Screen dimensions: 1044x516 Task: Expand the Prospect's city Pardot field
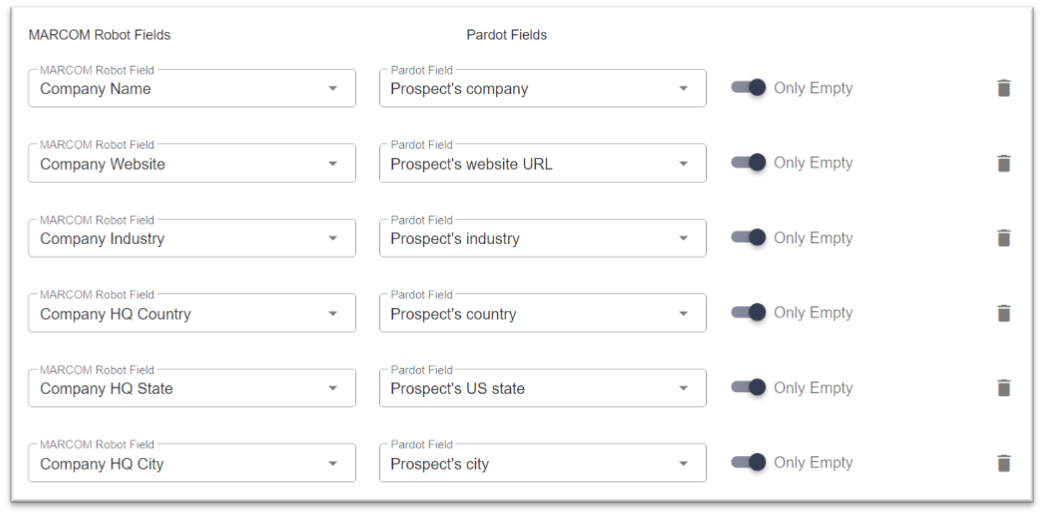543,463
